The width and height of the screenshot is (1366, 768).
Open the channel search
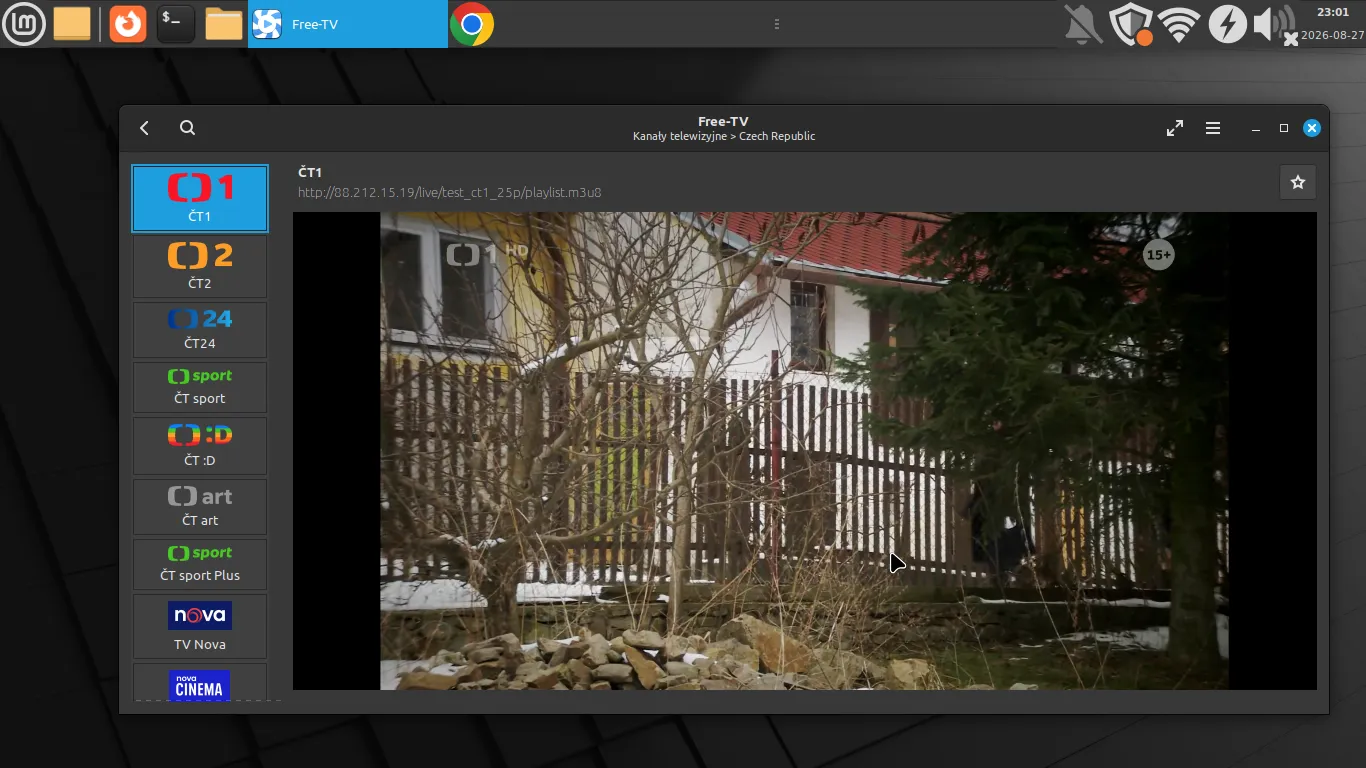[187, 128]
